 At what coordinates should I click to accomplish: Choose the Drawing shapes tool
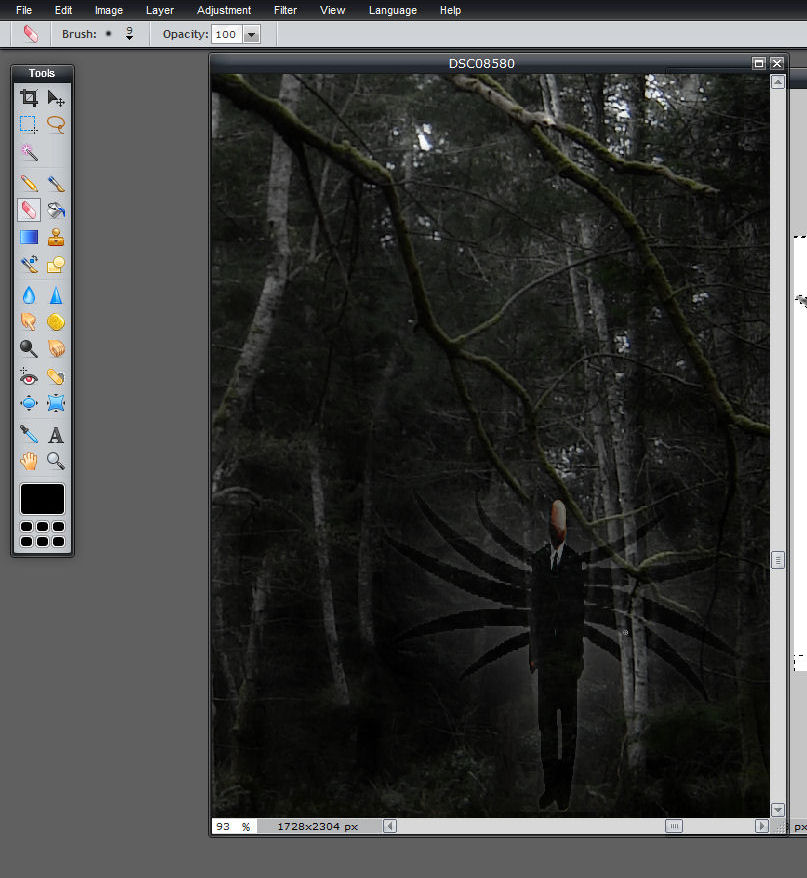pos(55,264)
